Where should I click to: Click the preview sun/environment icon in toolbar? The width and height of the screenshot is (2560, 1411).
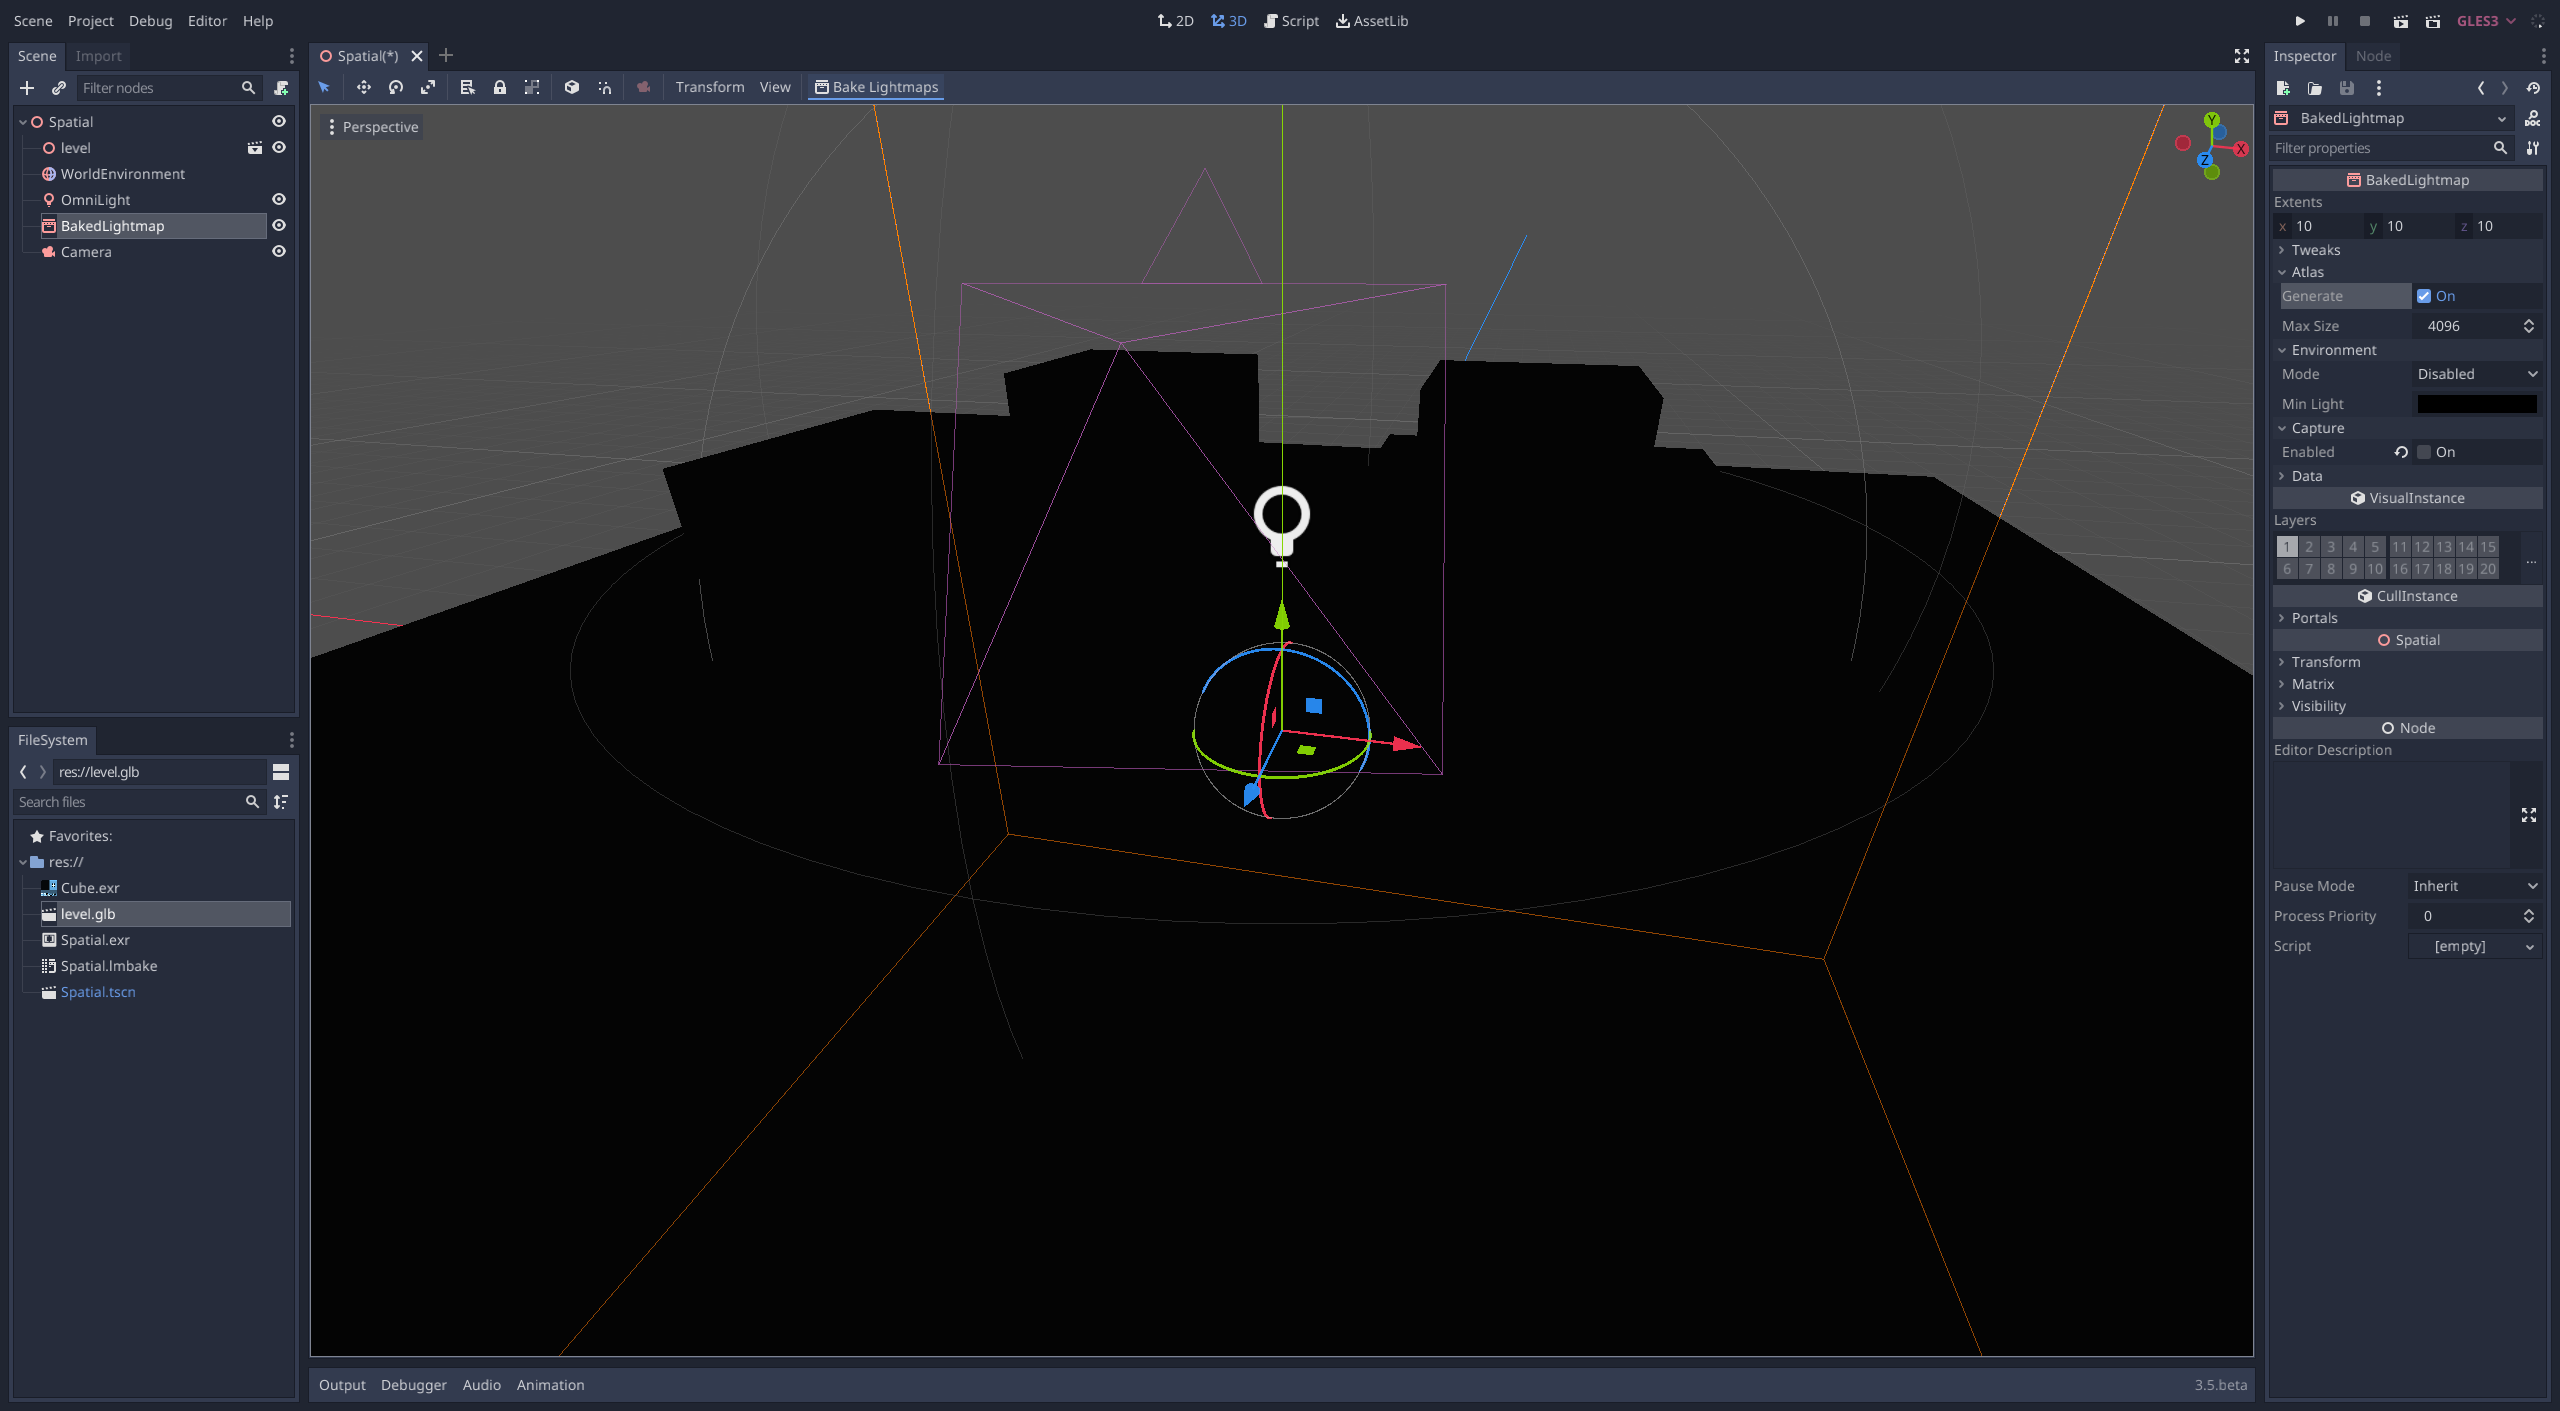tap(643, 87)
